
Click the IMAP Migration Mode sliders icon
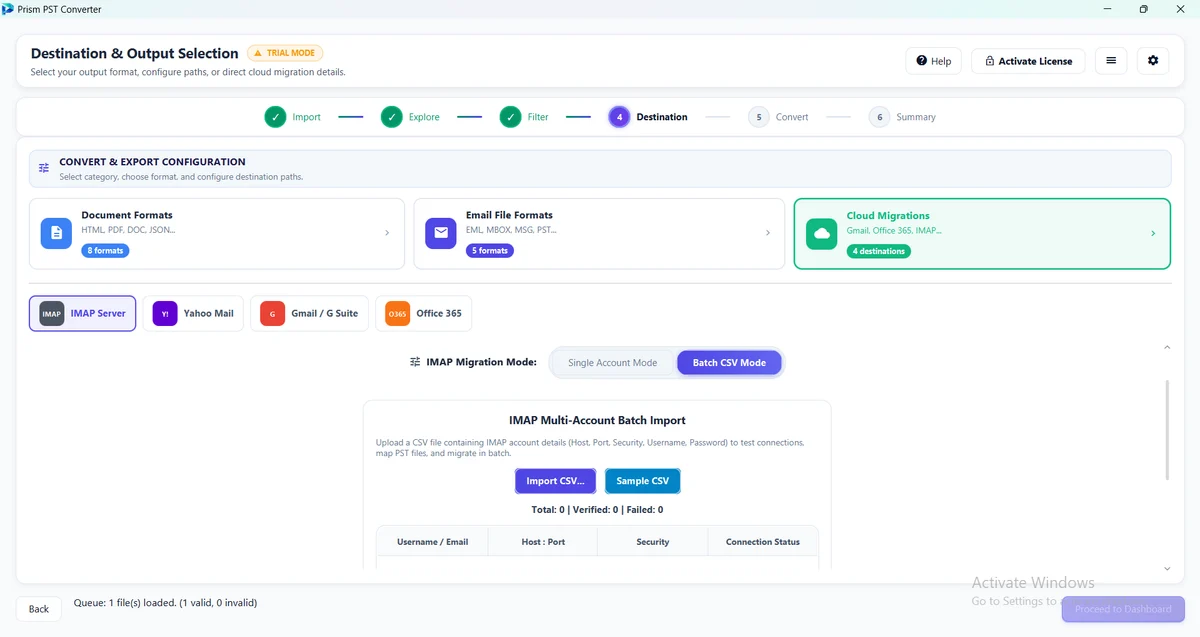415,362
